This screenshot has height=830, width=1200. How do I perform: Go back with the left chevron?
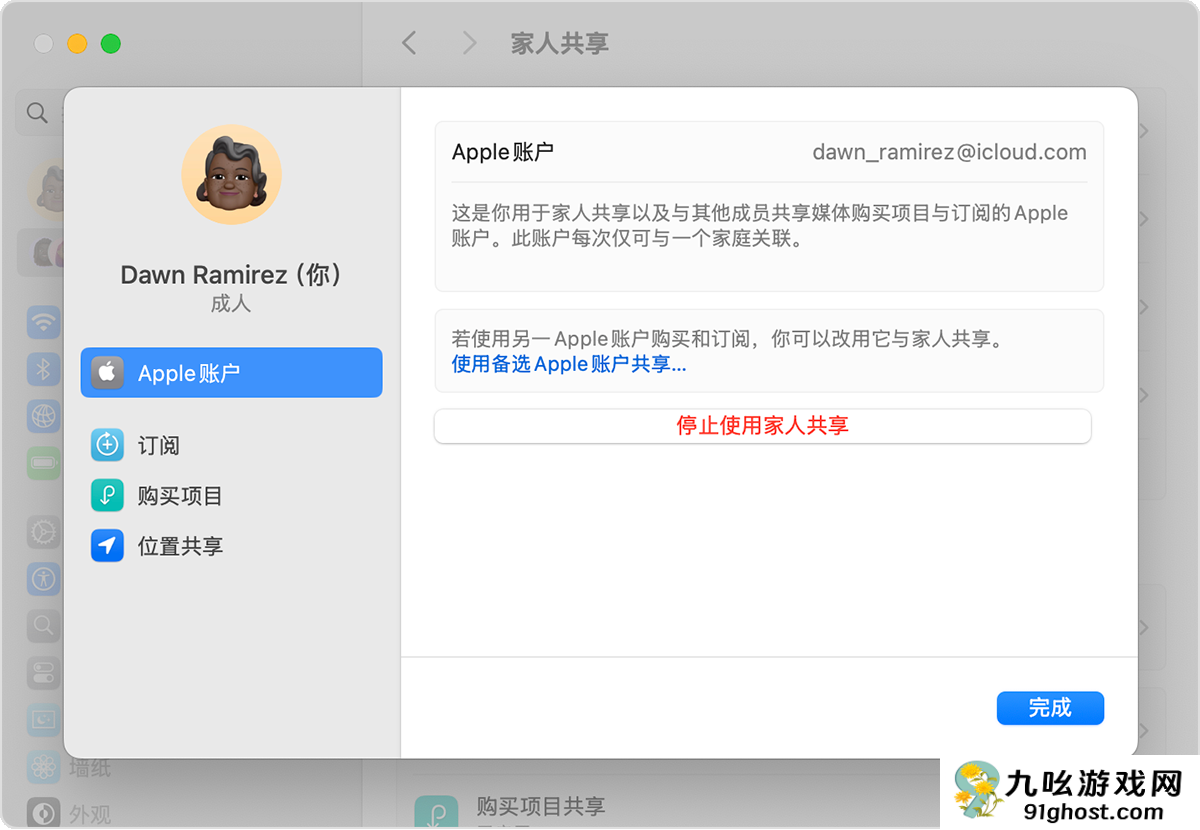(408, 43)
